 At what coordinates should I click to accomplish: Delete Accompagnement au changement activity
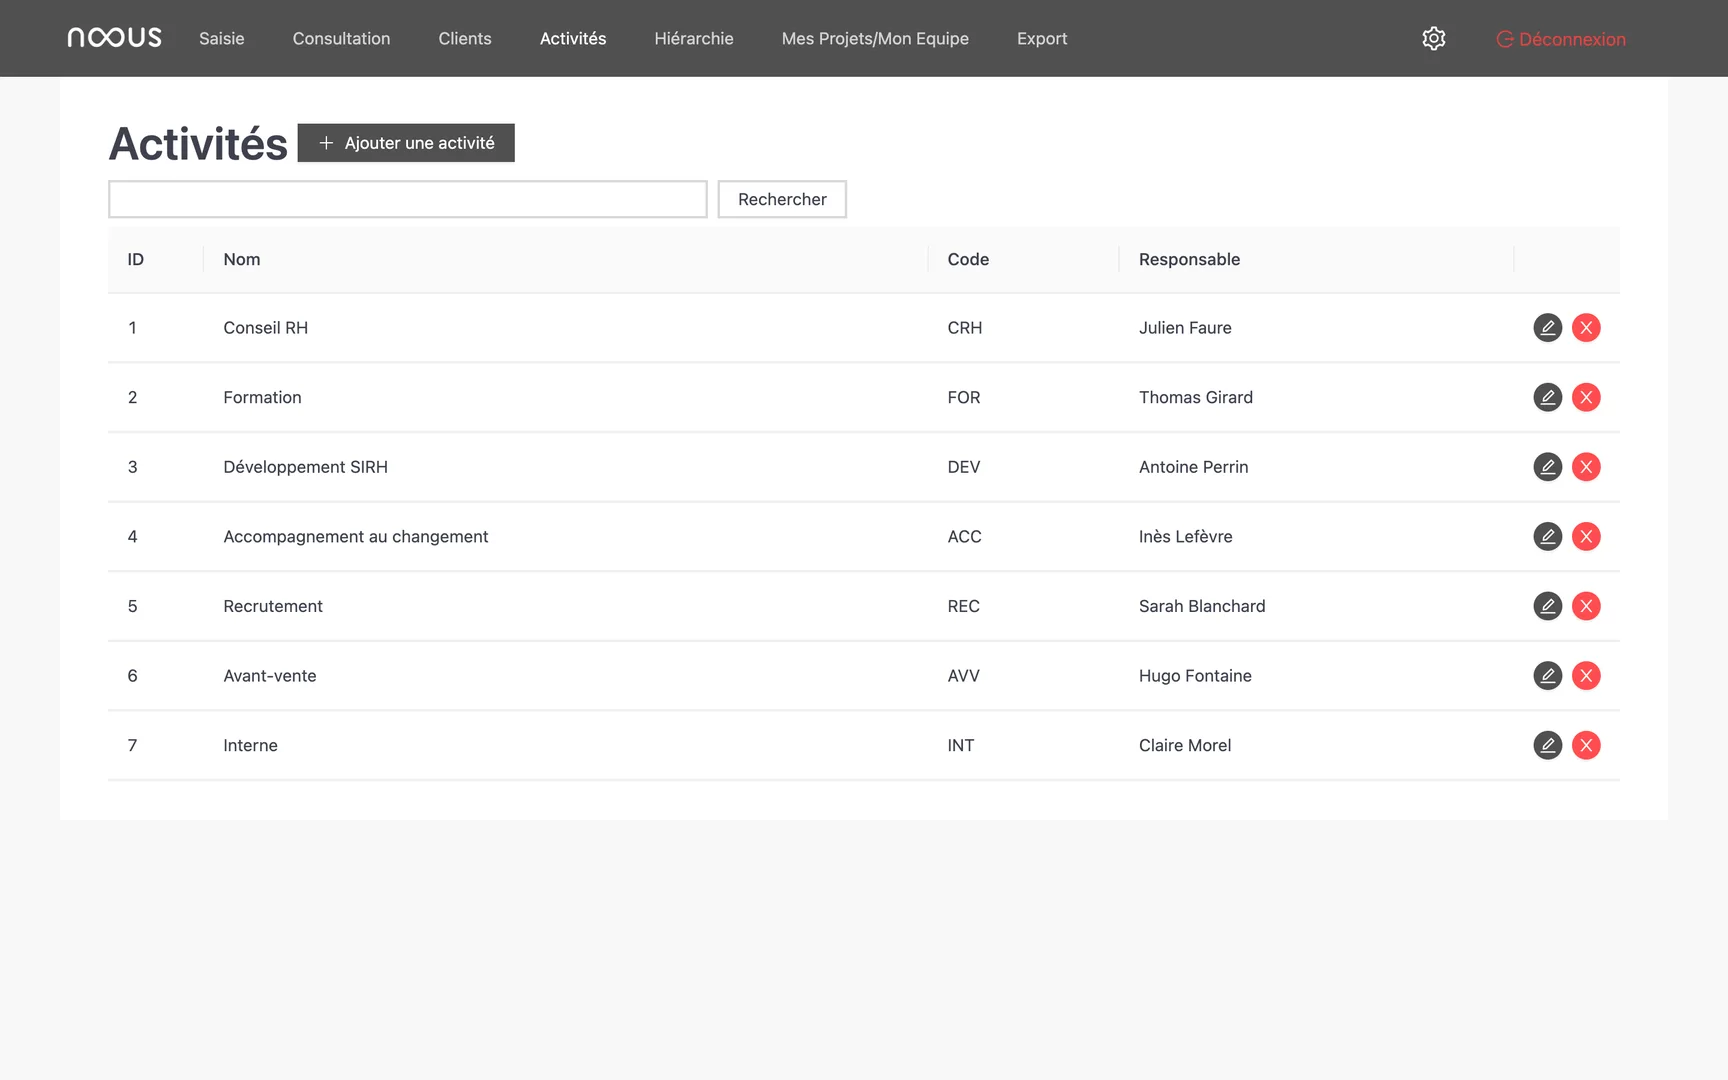[x=1586, y=536]
